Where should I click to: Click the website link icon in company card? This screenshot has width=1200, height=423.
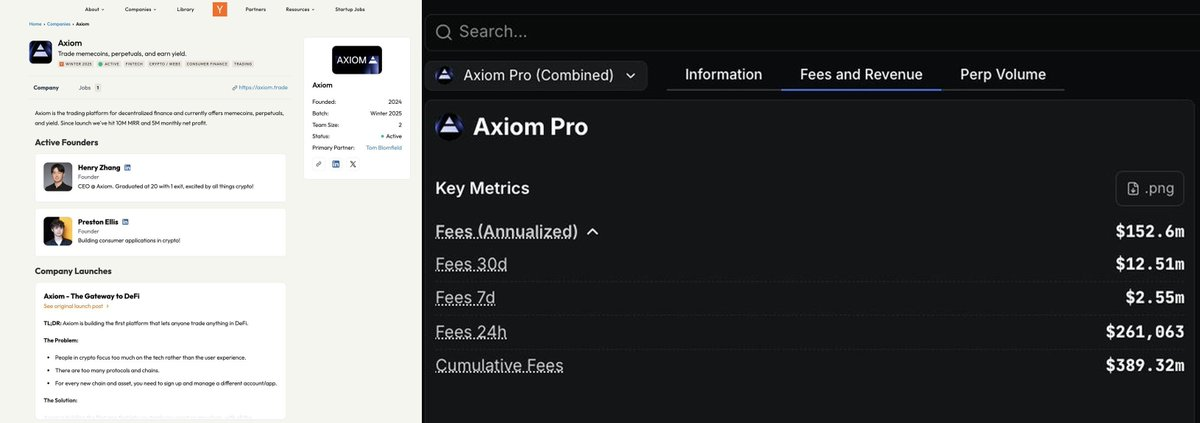click(x=318, y=164)
